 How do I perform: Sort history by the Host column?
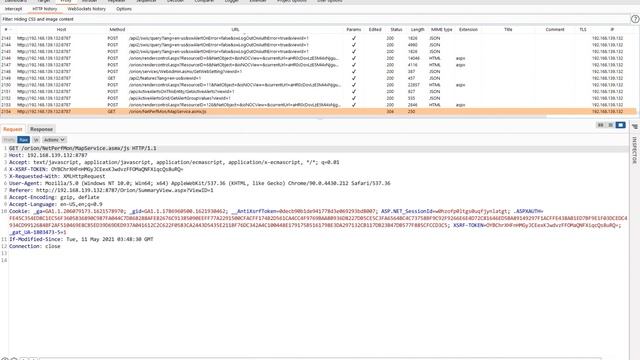(x=61, y=29)
